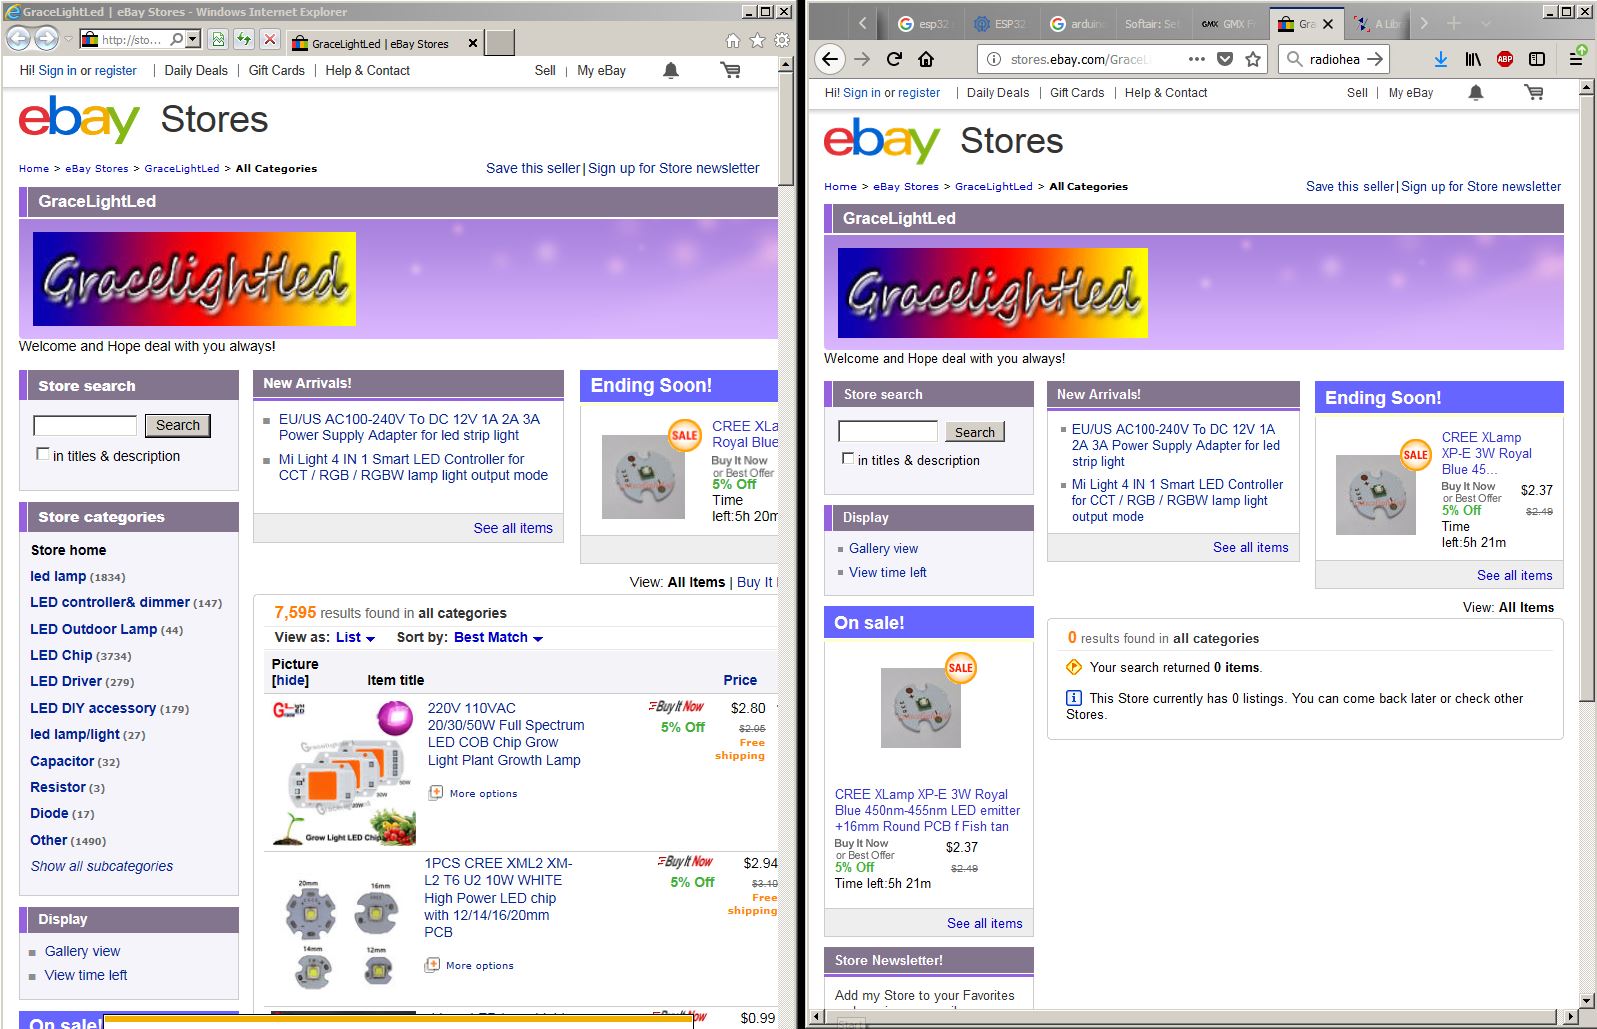This screenshot has height=1029, width=1597.
Task: Hide the Picture column via the [hide] link
Action: pos(290,680)
